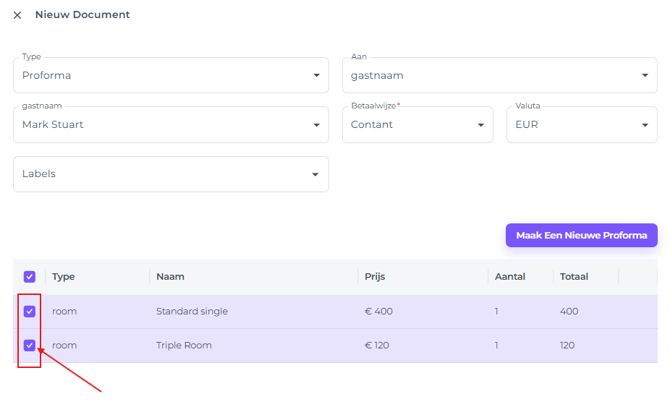The height and width of the screenshot is (407, 670).
Task: Expand the Aan dropdown showing gastnaam
Action: (499, 75)
